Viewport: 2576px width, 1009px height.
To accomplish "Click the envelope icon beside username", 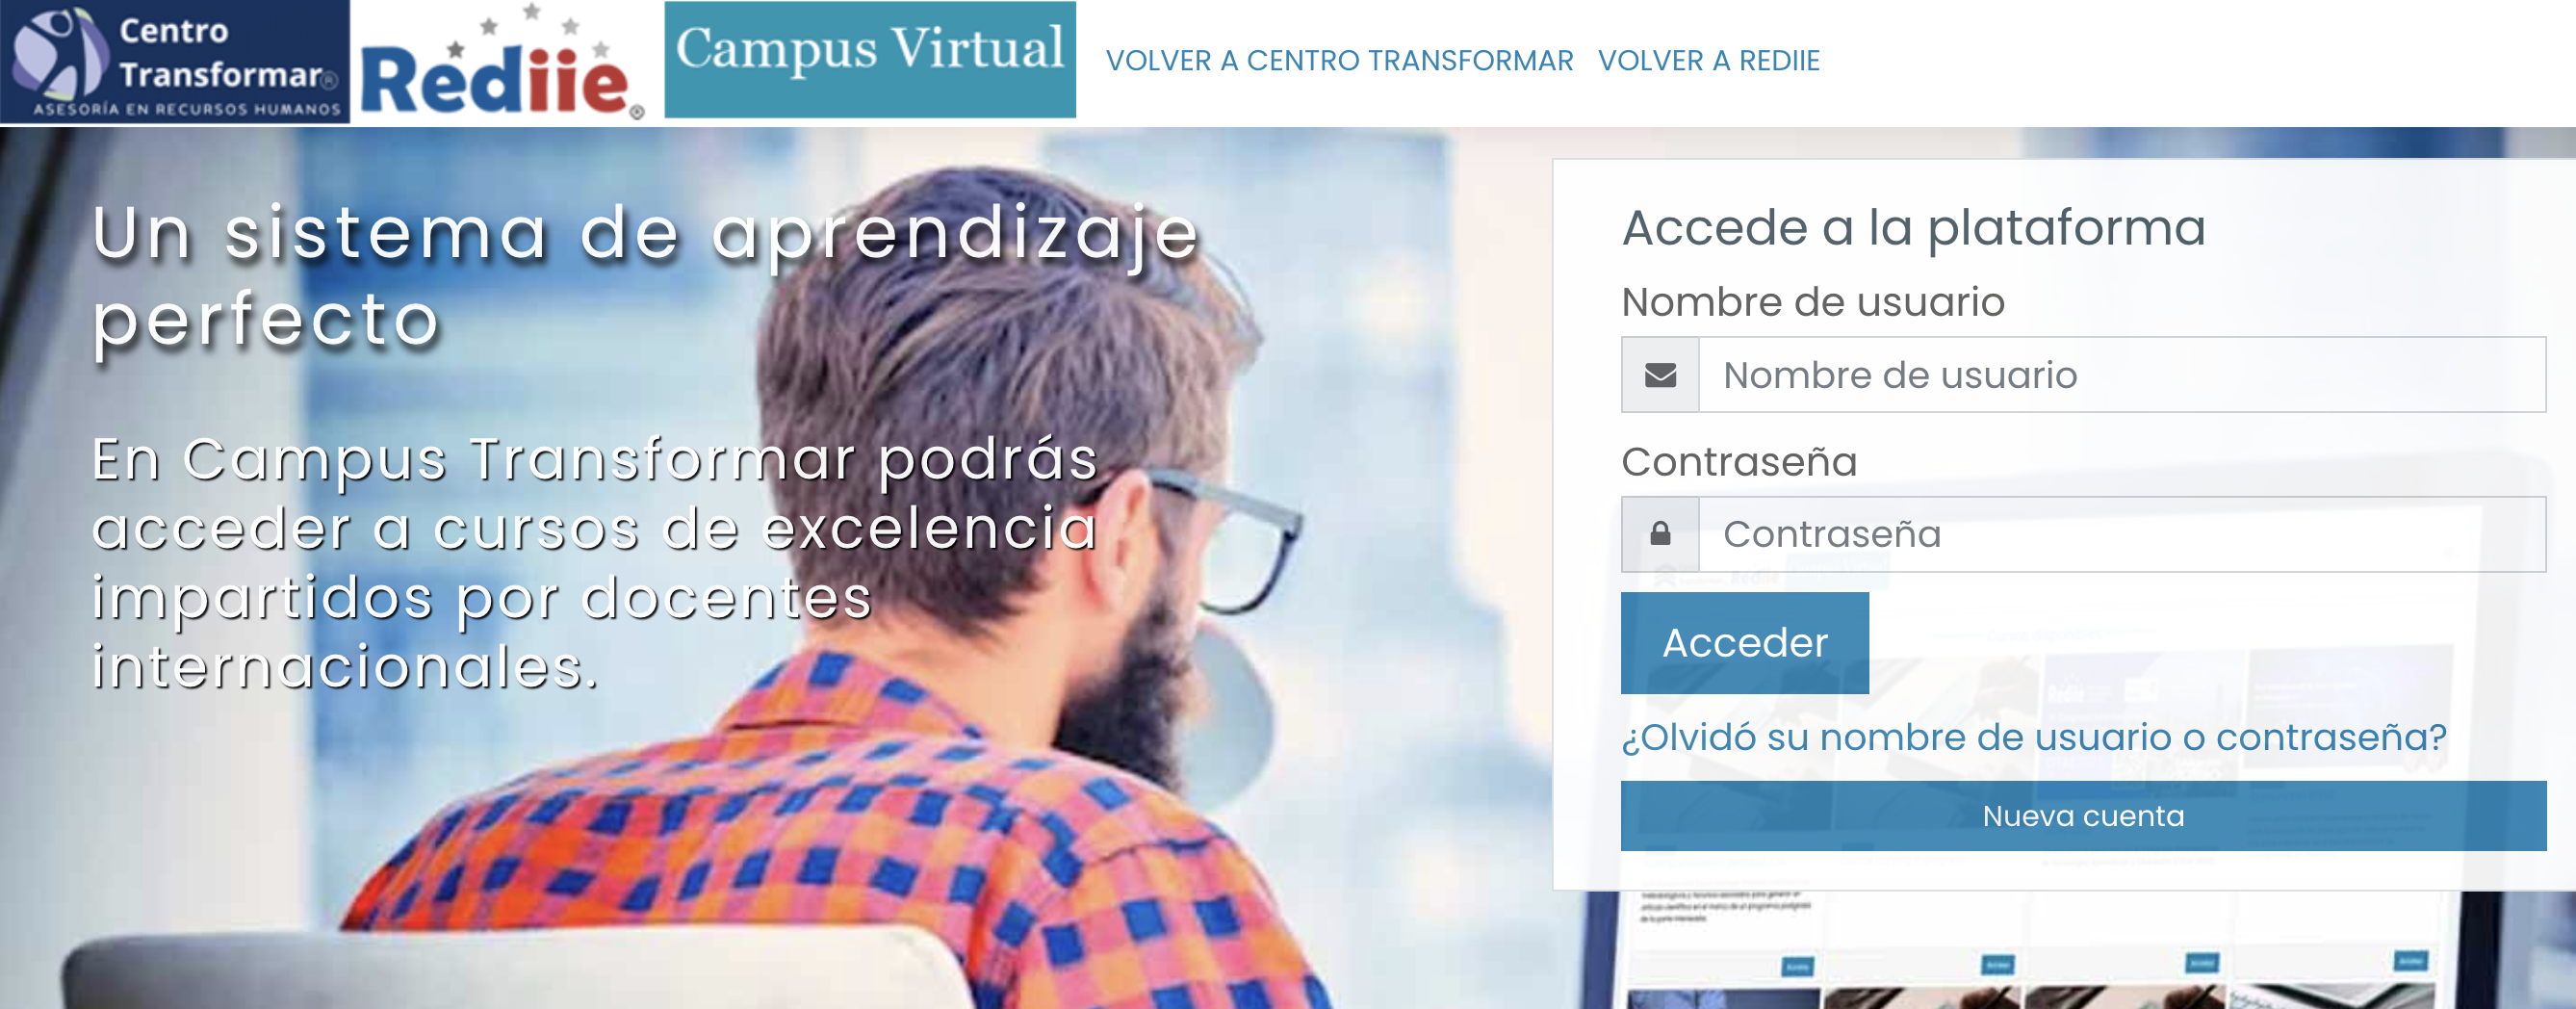I will [x=1660, y=375].
